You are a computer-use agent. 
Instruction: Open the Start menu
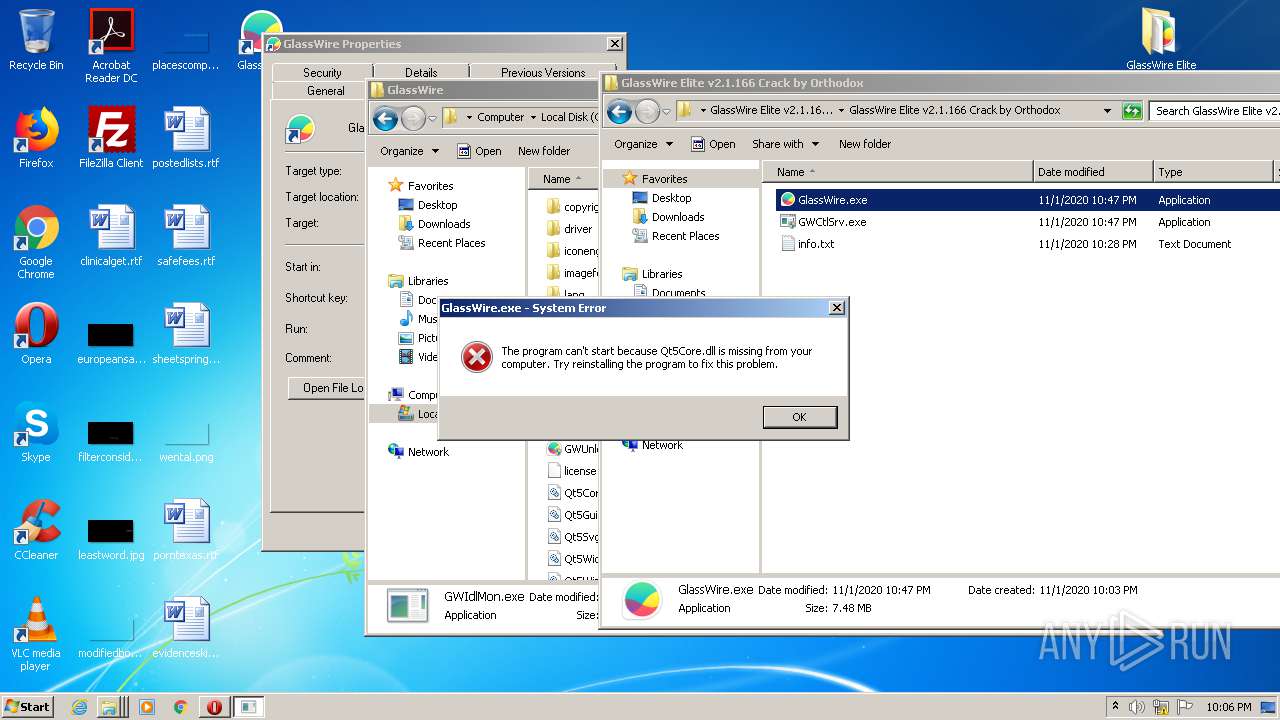pos(27,707)
